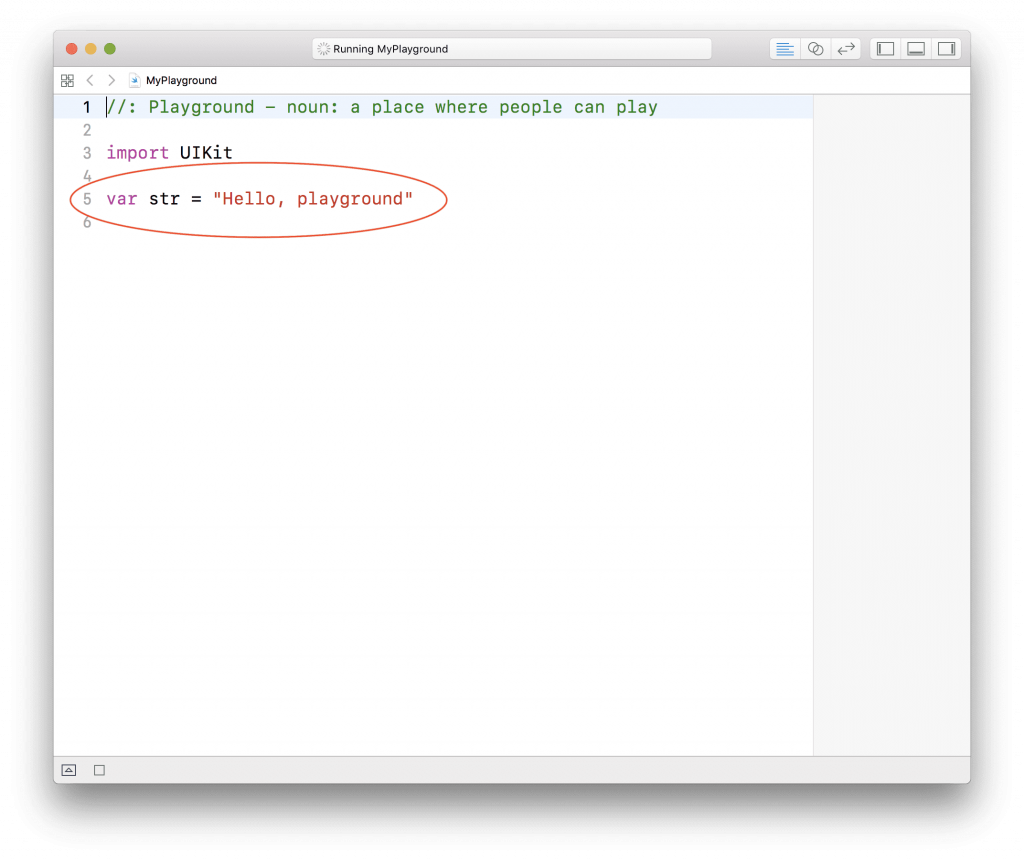Toggle the Utilities inspector panel

click(x=946, y=49)
